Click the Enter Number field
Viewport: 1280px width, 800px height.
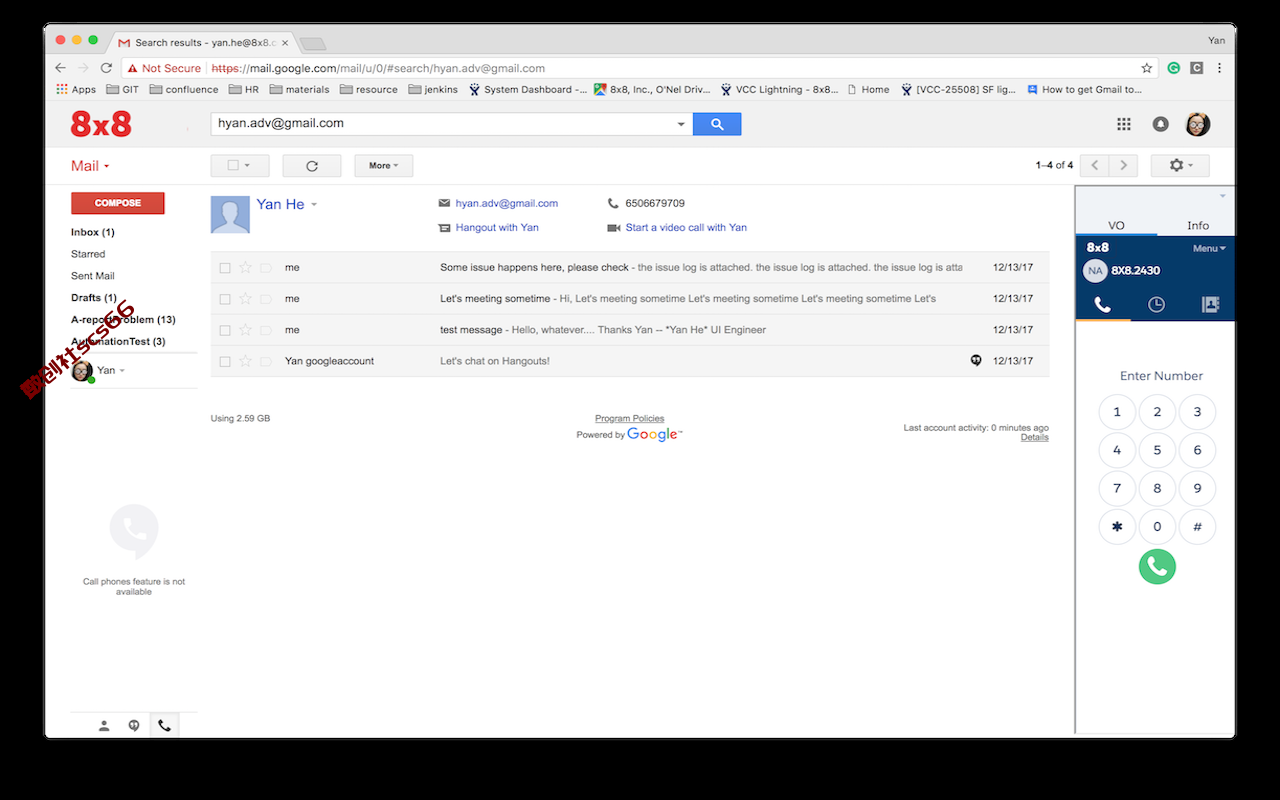(1161, 376)
